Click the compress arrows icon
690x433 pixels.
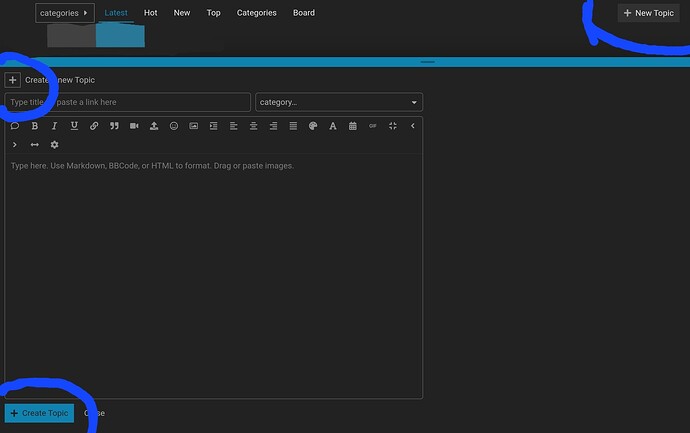point(393,126)
